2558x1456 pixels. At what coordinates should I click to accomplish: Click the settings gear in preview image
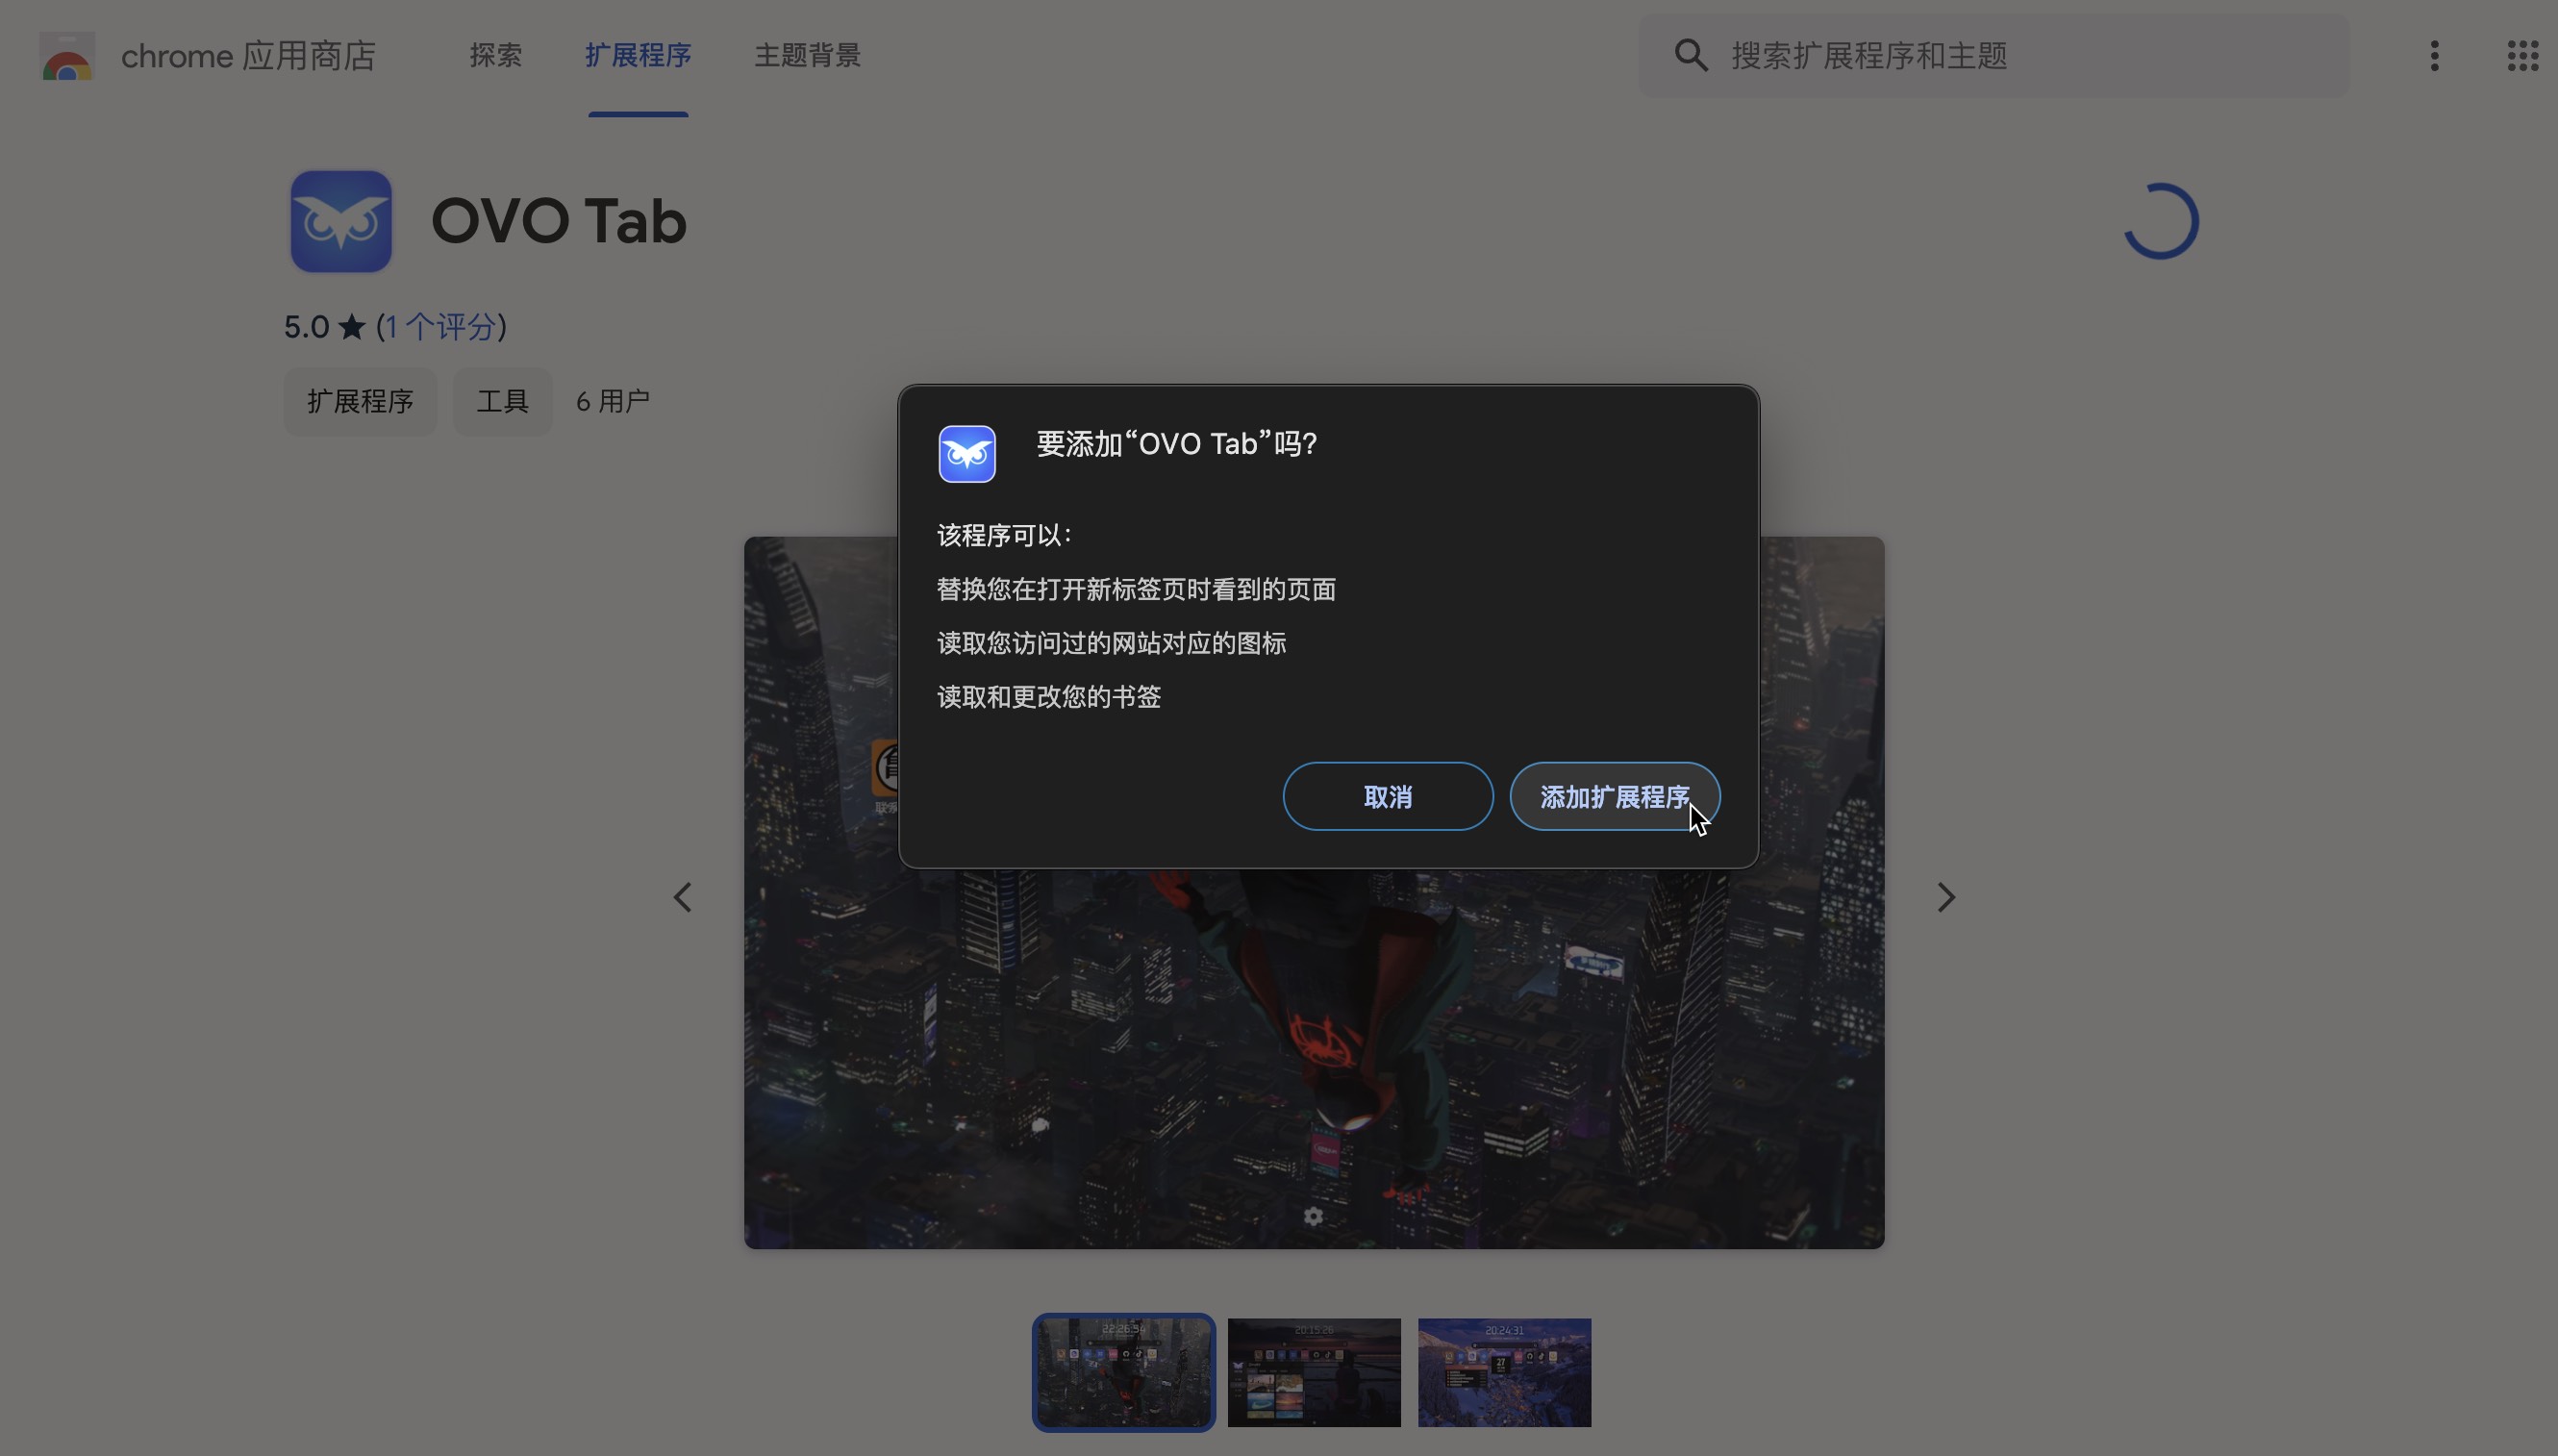(x=1313, y=1216)
